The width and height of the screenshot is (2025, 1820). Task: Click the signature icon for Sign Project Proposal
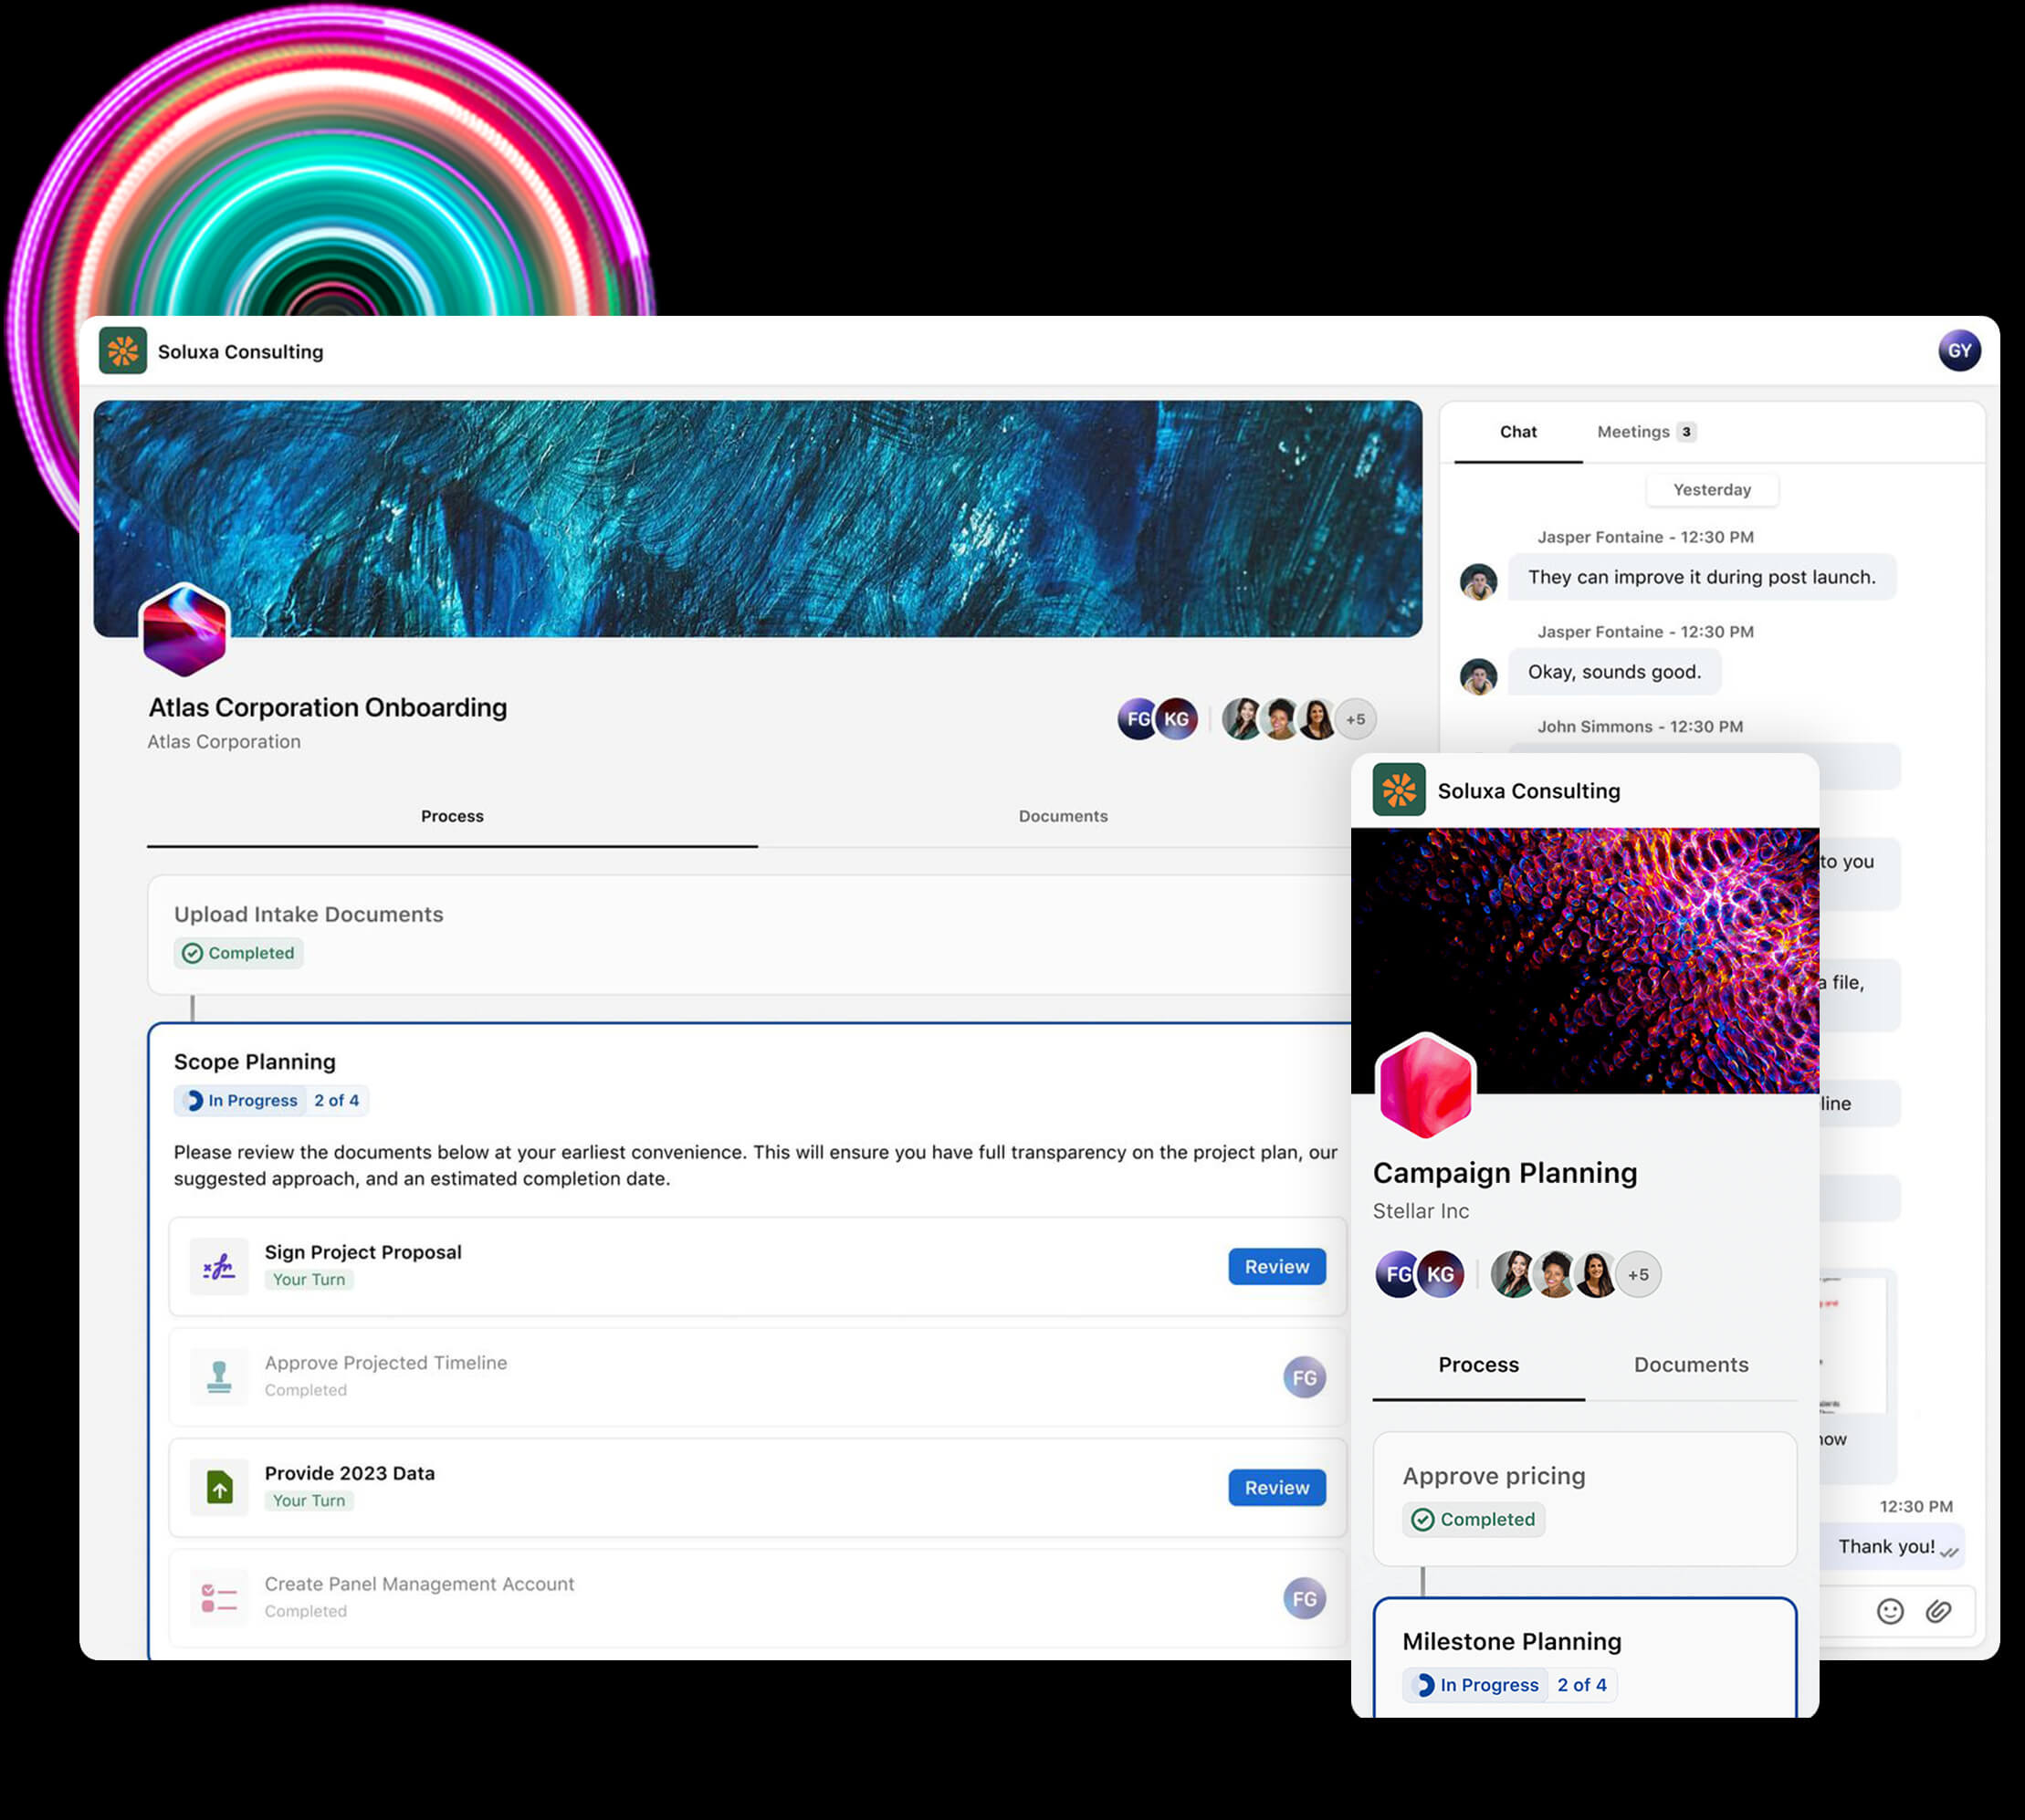click(219, 1267)
